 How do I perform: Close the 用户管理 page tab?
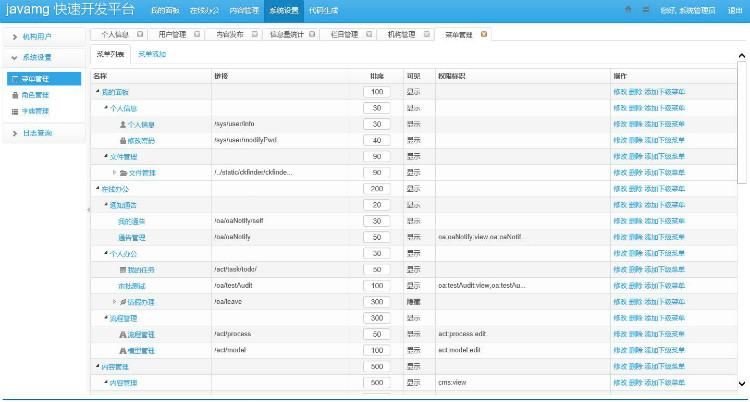[x=197, y=34]
